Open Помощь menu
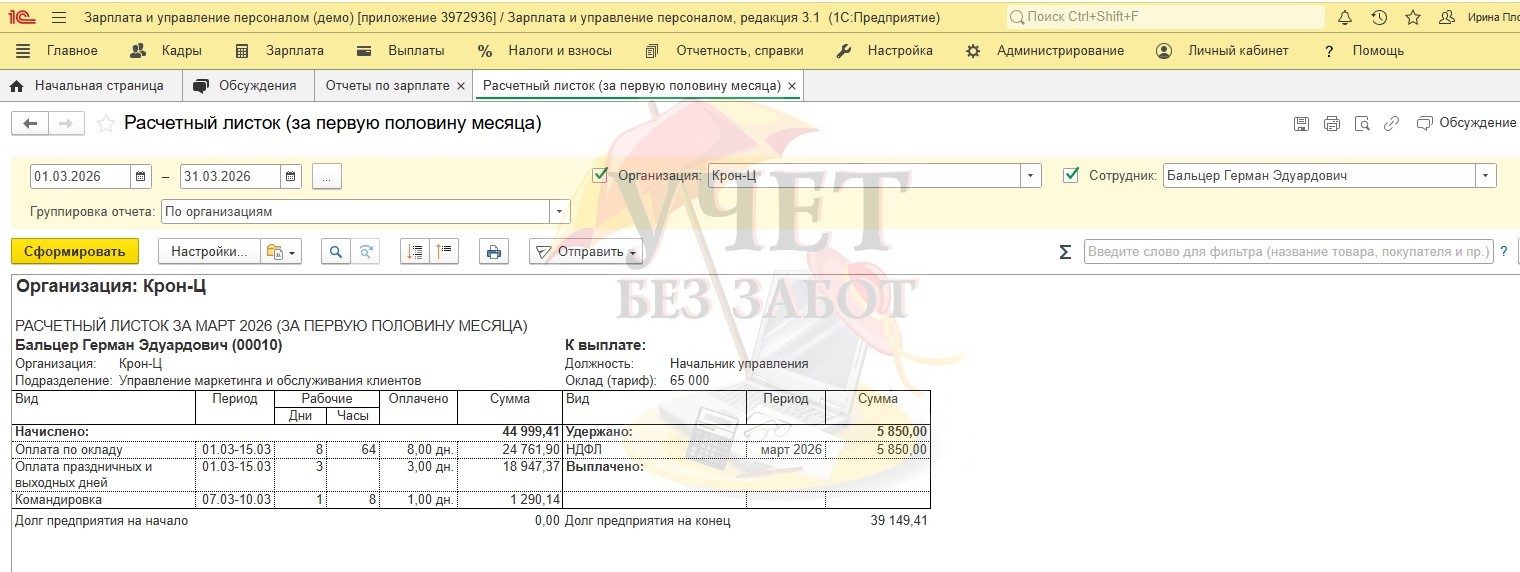Image resolution: width=1520 pixels, height=572 pixels. tap(1362, 51)
